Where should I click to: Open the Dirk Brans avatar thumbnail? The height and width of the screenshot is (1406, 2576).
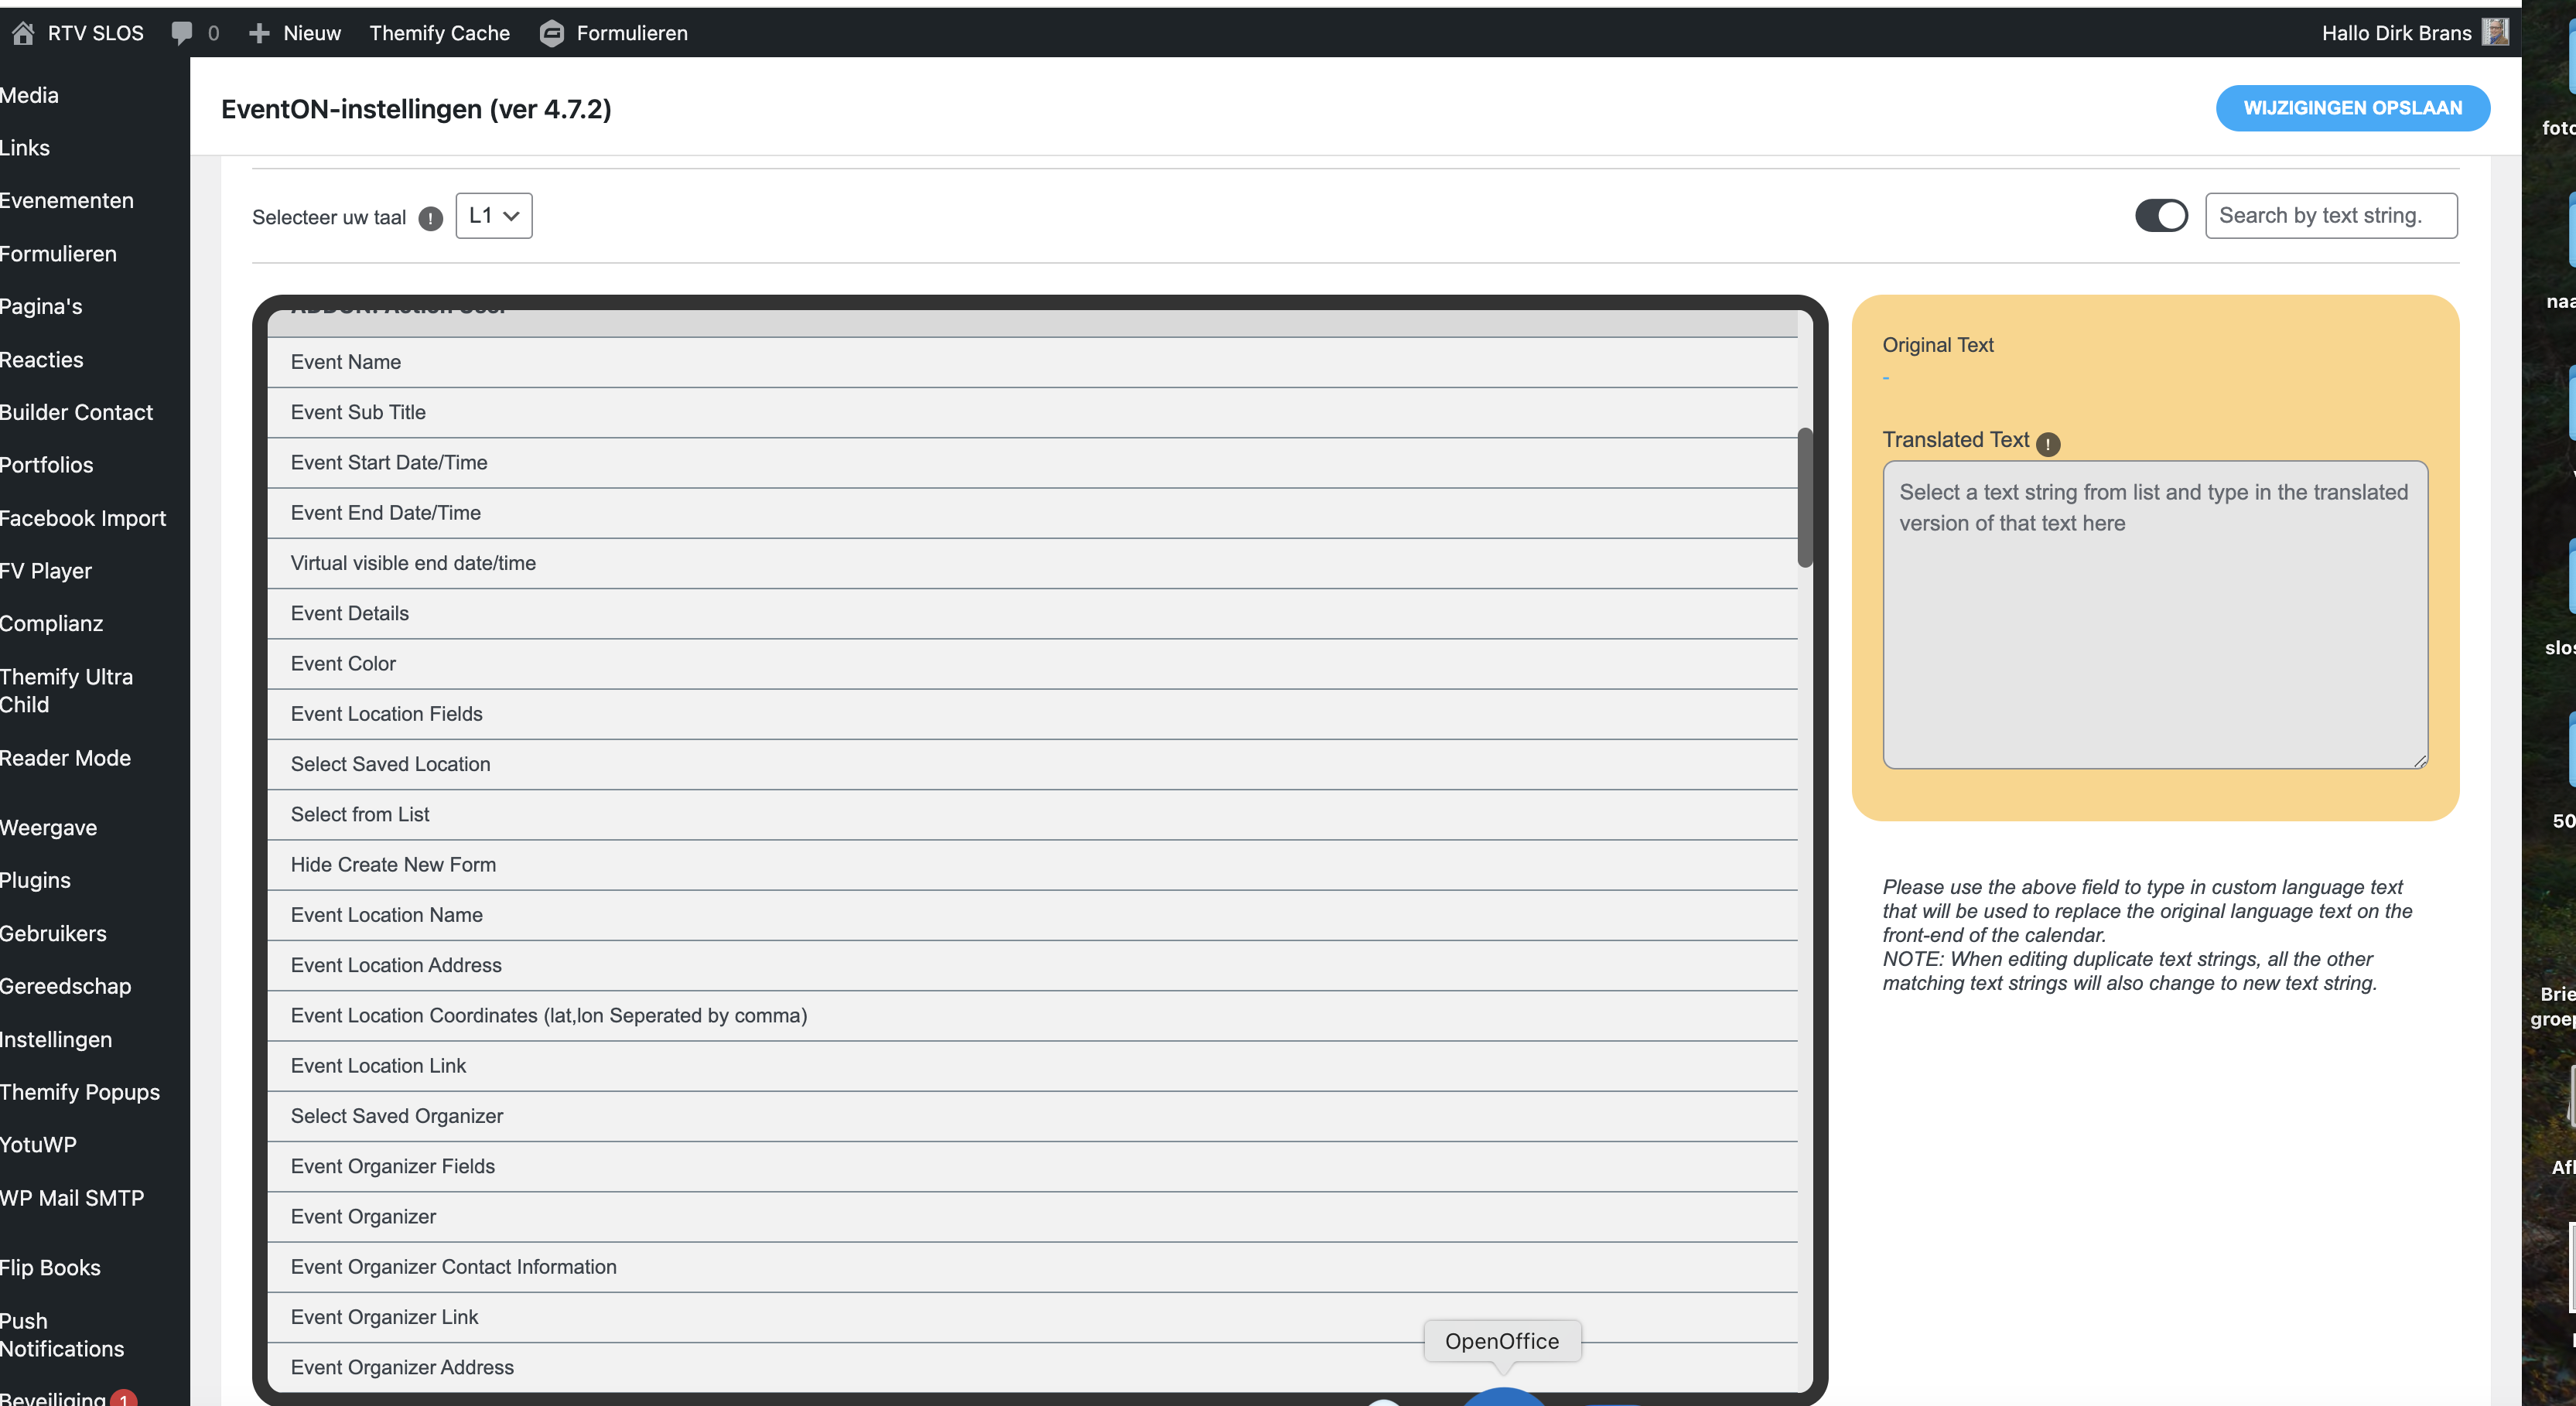[2495, 32]
